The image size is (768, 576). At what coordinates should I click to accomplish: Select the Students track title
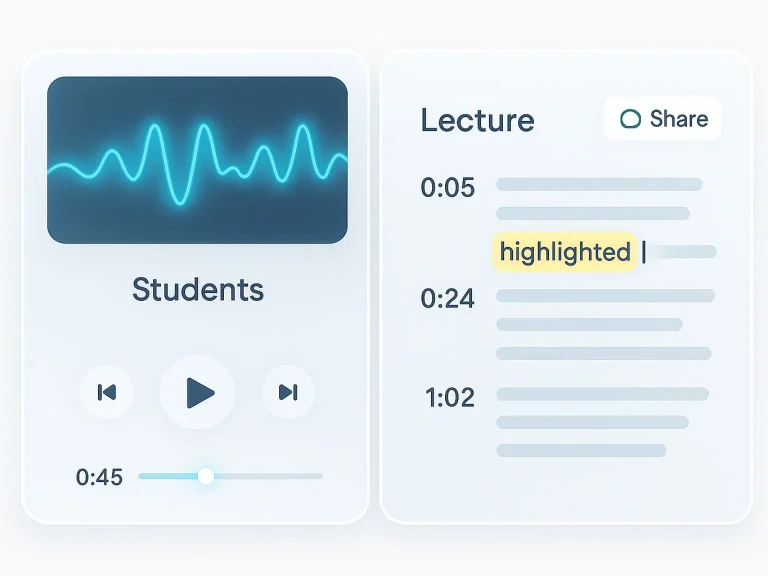point(198,290)
